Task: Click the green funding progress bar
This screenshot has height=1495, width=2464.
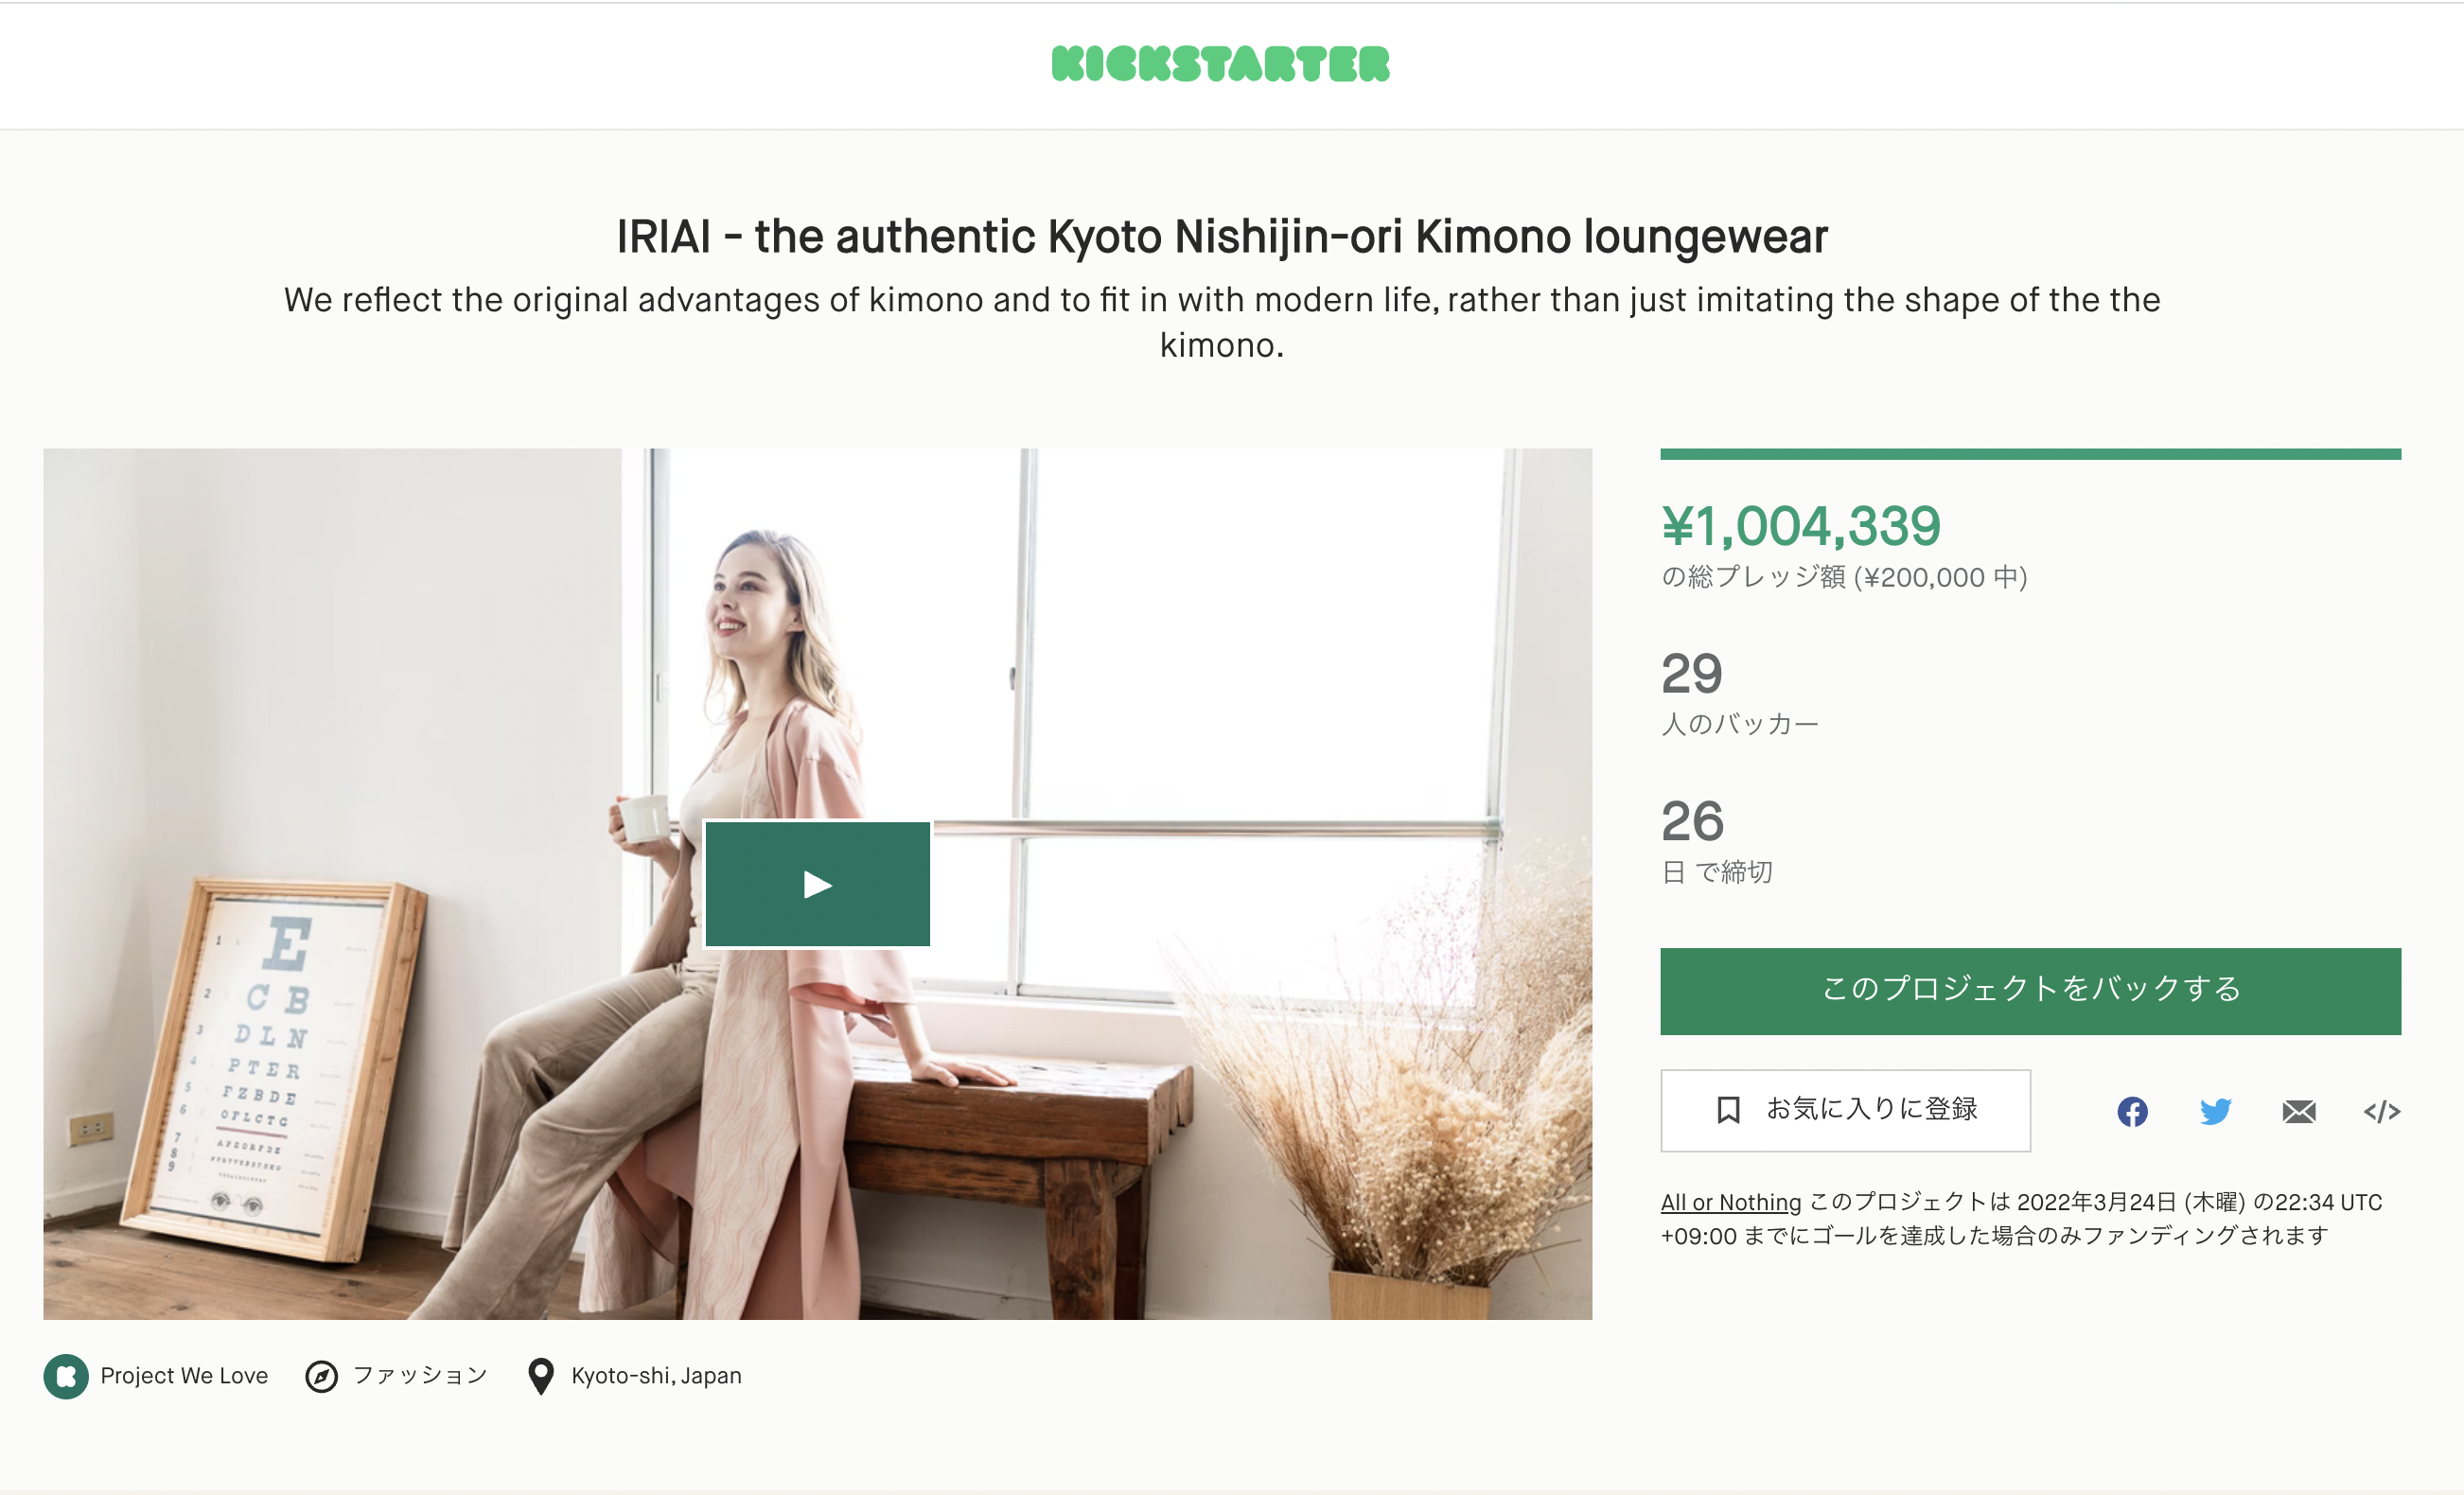Action: pos(2030,454)
